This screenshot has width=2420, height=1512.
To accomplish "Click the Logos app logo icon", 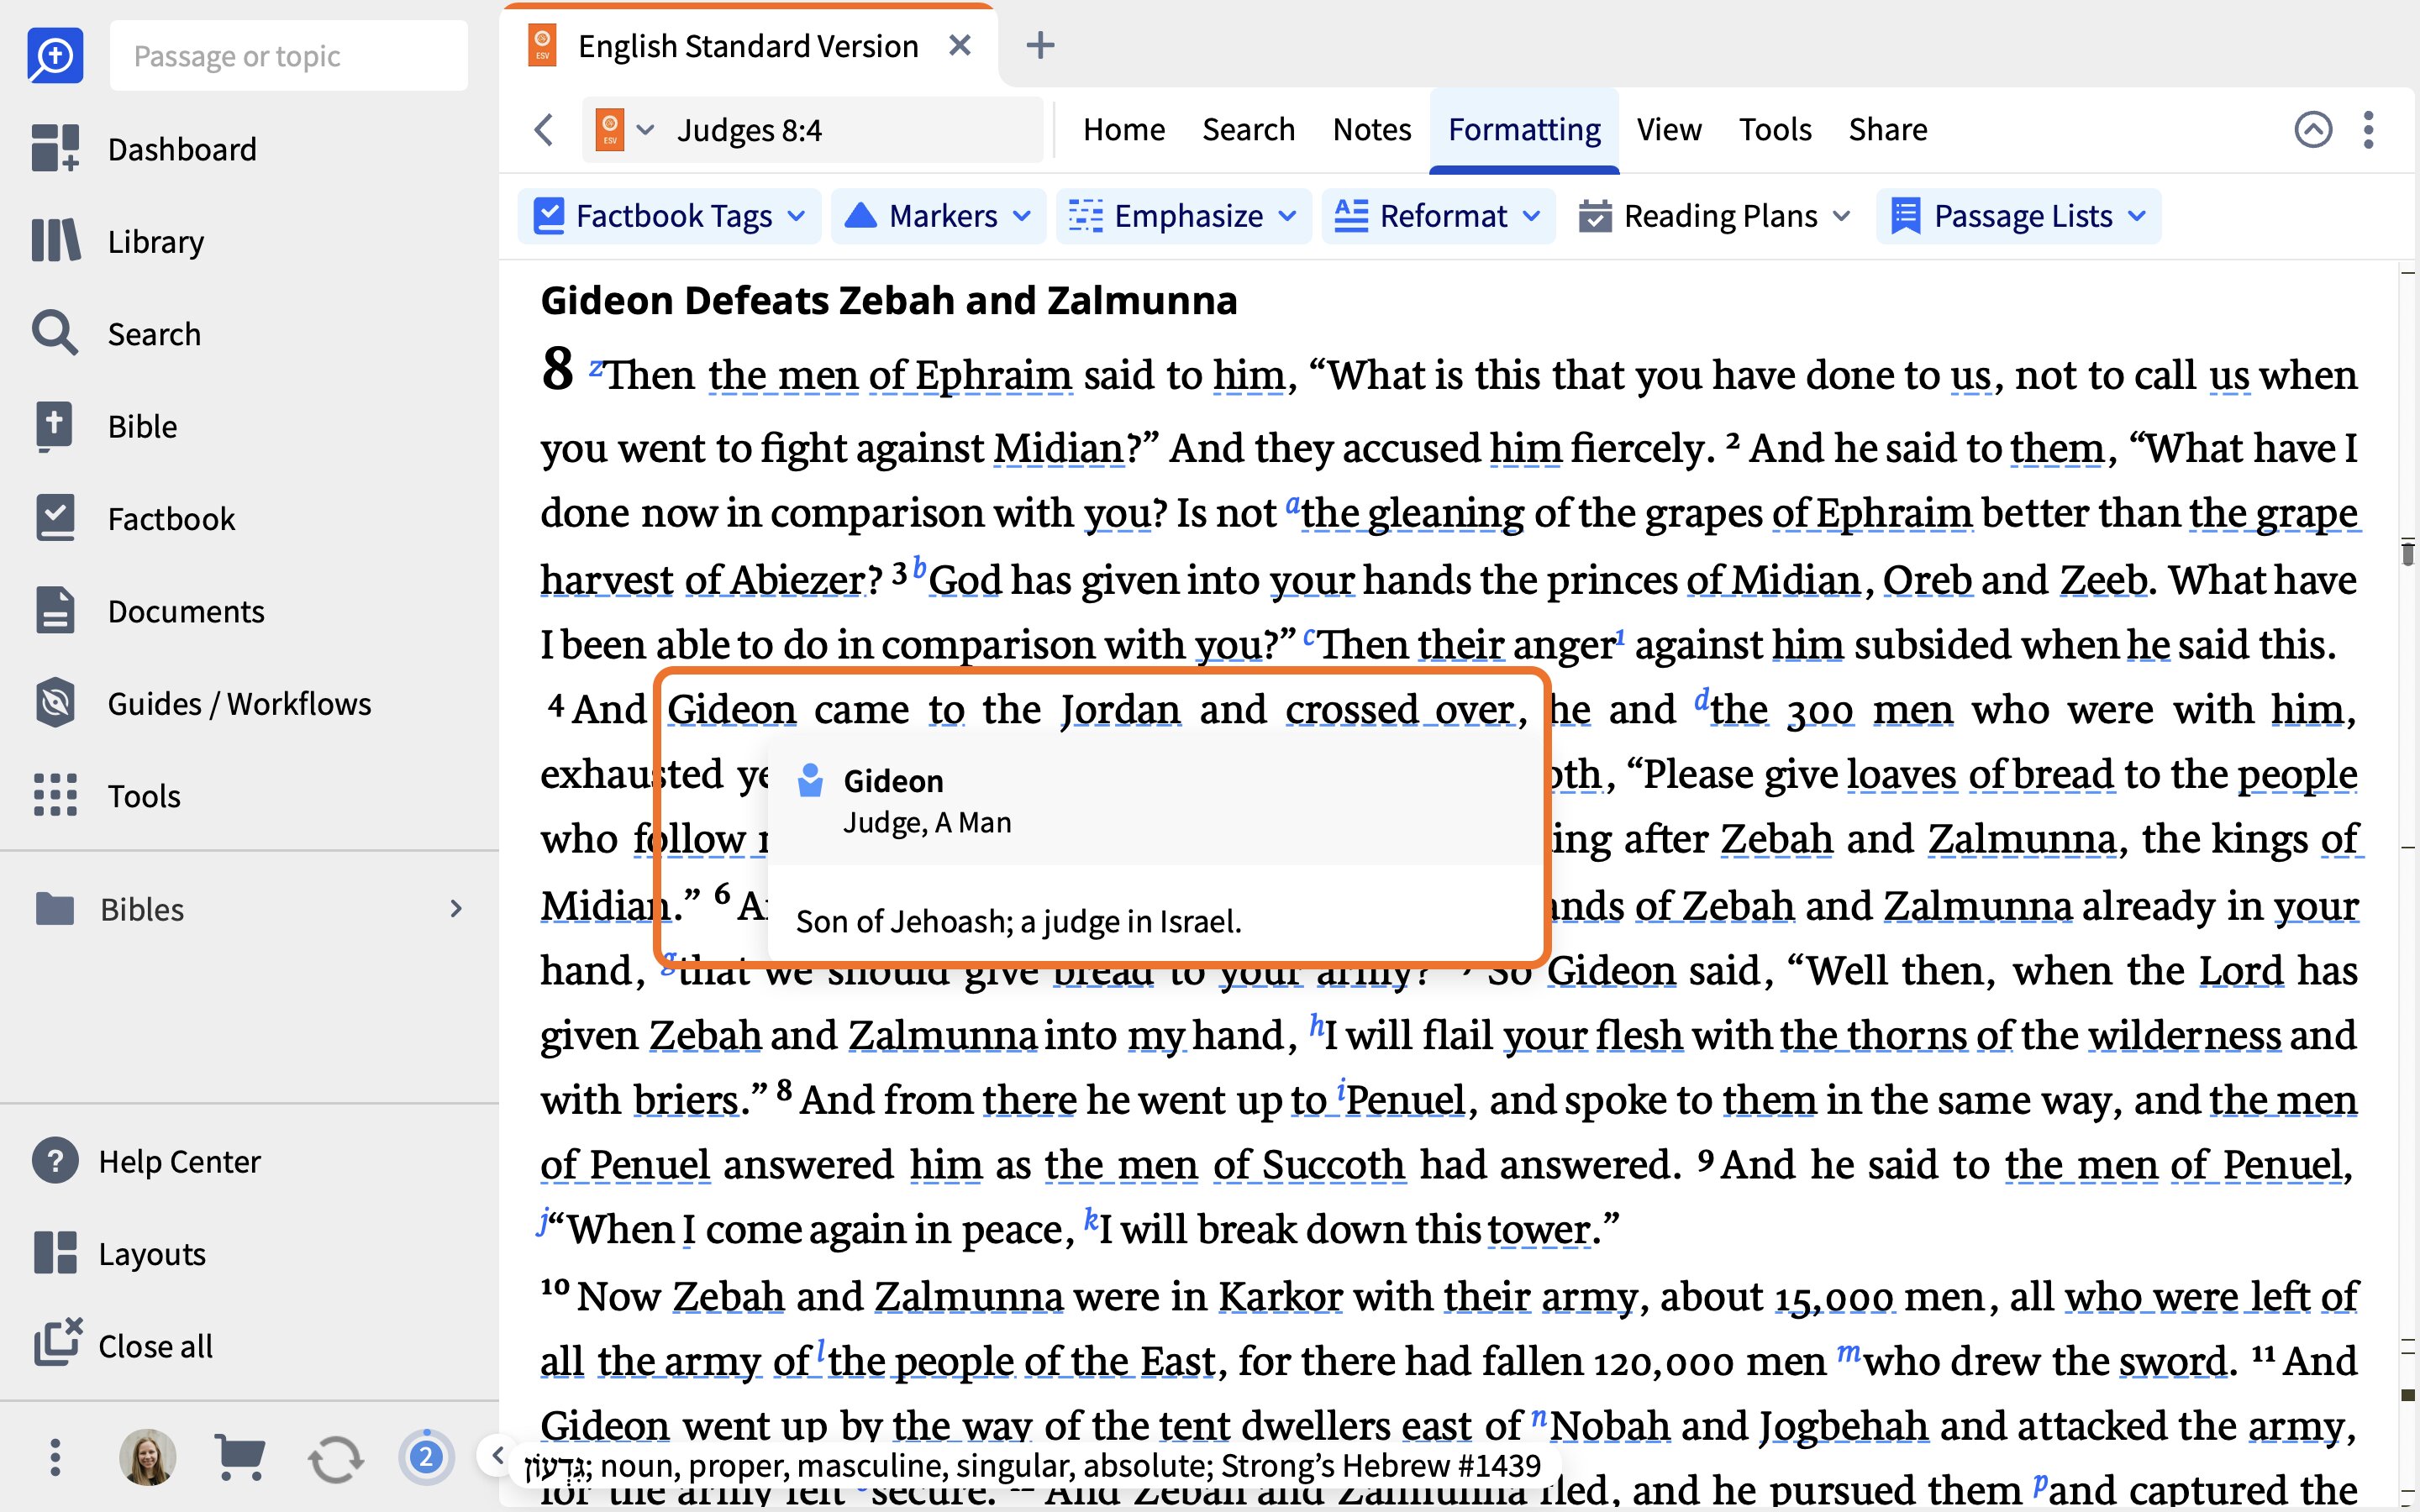I will pyautogui.click(x=55, y=56).
